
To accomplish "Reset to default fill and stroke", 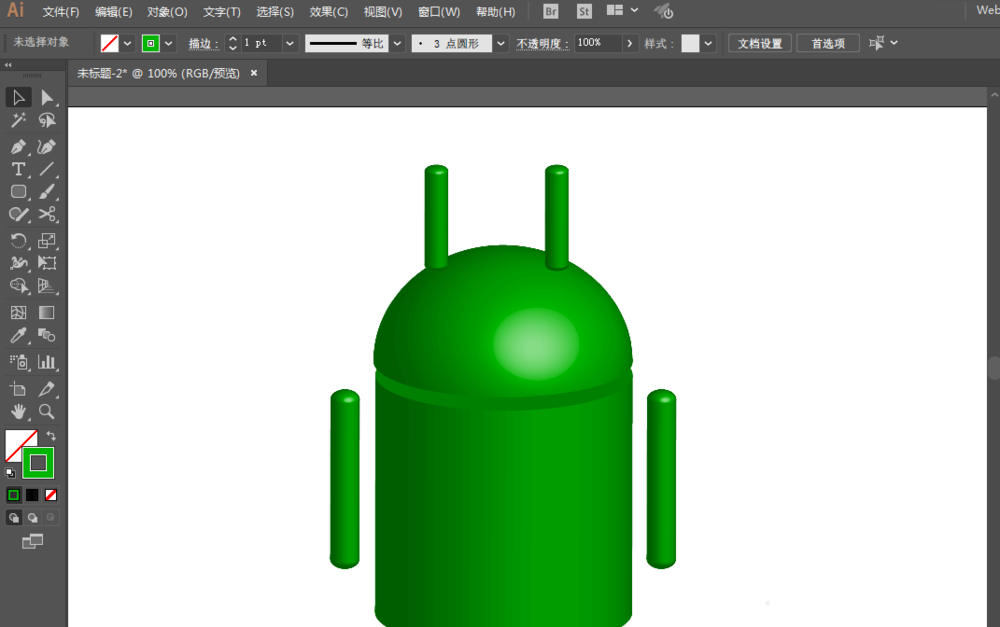I will coord(10,473).
